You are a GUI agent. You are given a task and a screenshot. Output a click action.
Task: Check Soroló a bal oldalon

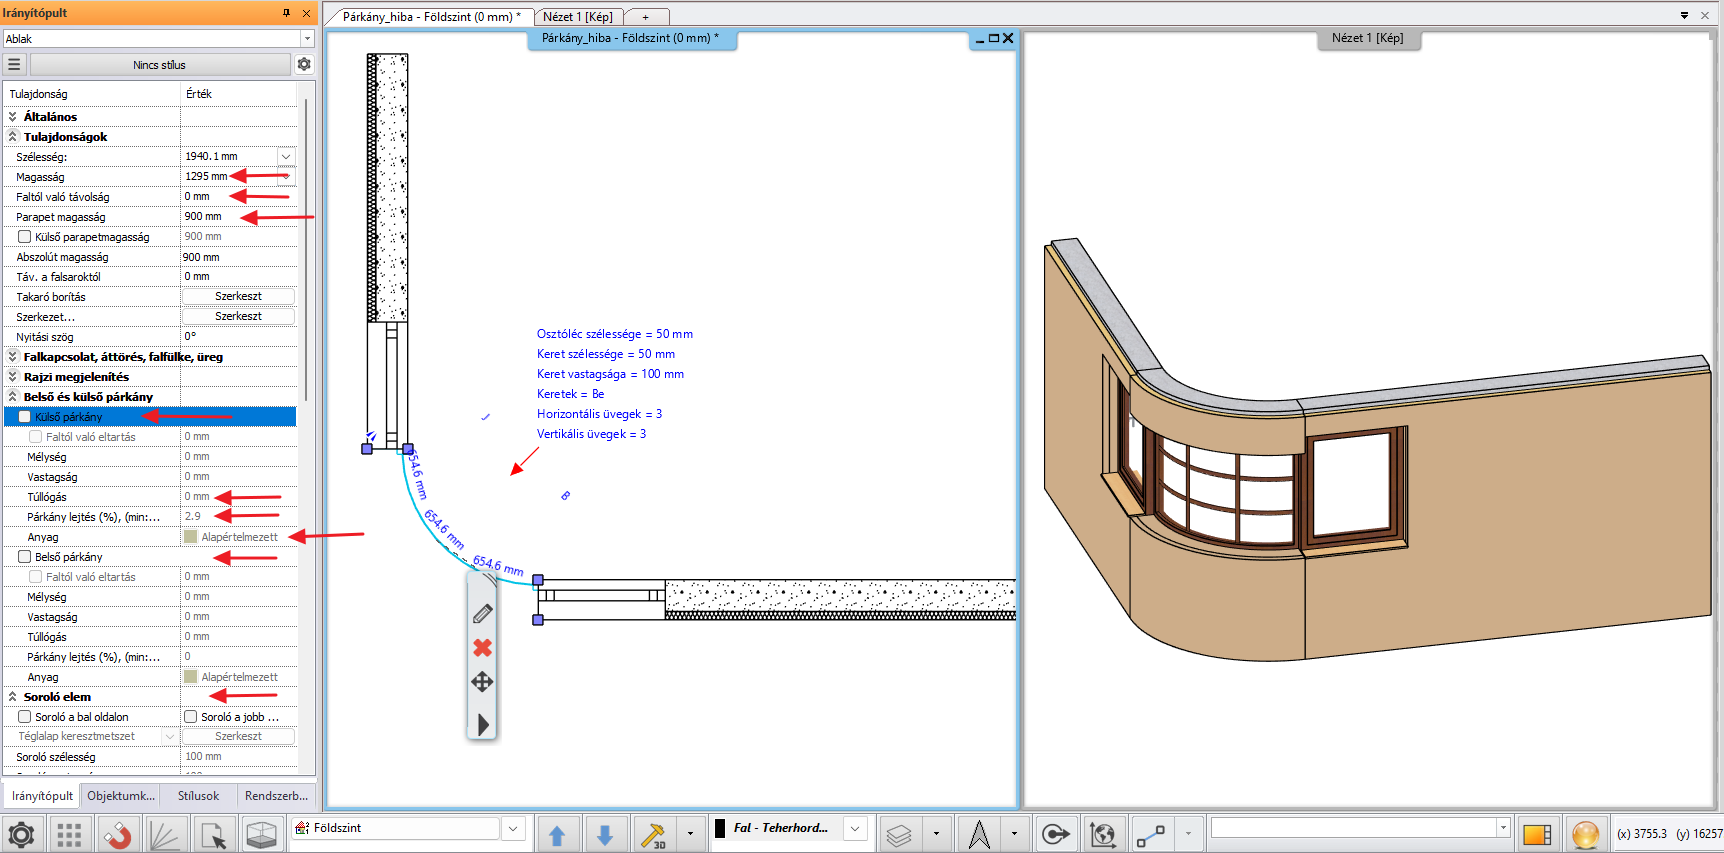coord(25,717)
